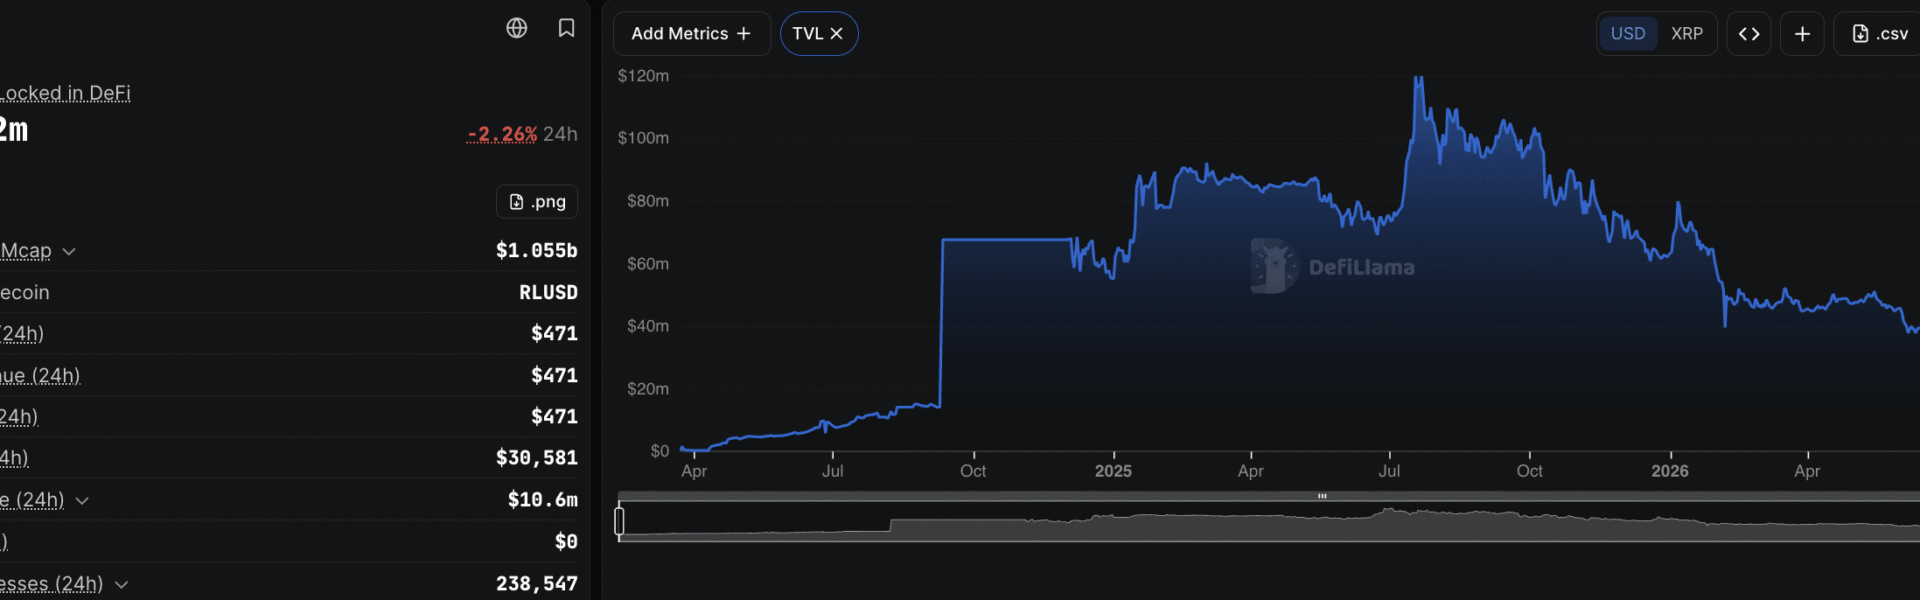Click the $1.055b market cap value
Screen dimensions: 1920x600
tap(536, 250)
